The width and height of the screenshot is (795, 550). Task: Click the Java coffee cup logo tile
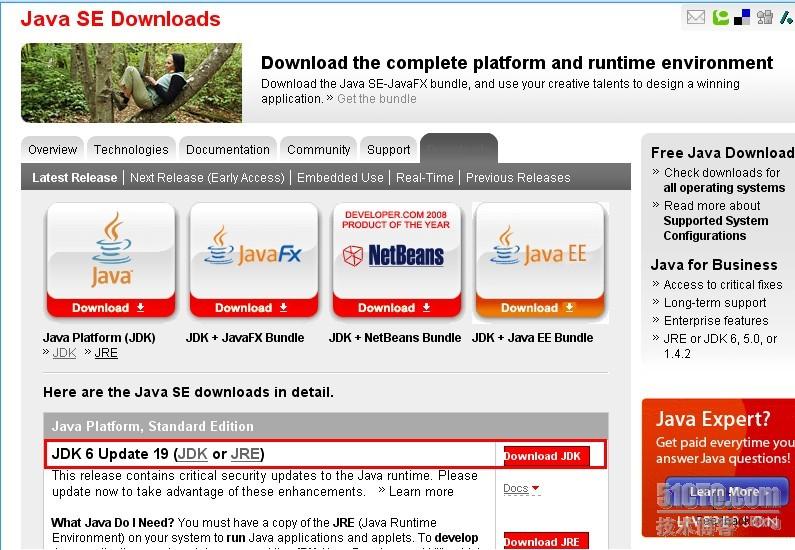pyautogui.click(x=111, y=250)
